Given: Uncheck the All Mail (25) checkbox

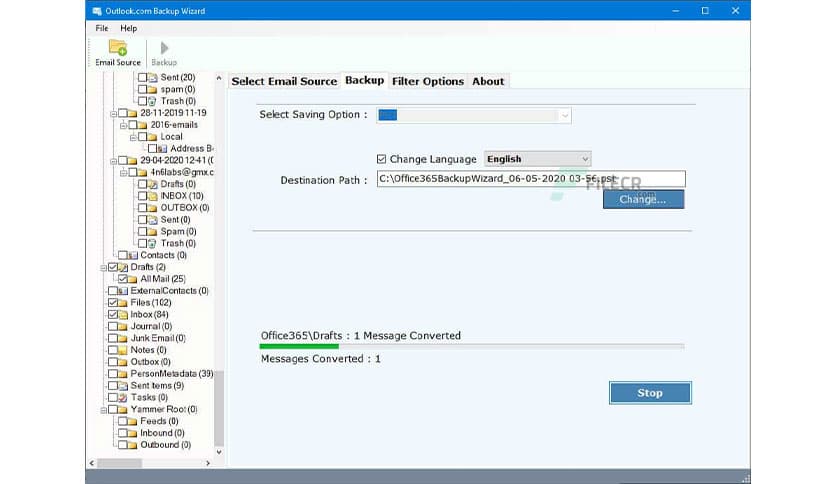Looking at the screenshot, I should click(122, 279).
